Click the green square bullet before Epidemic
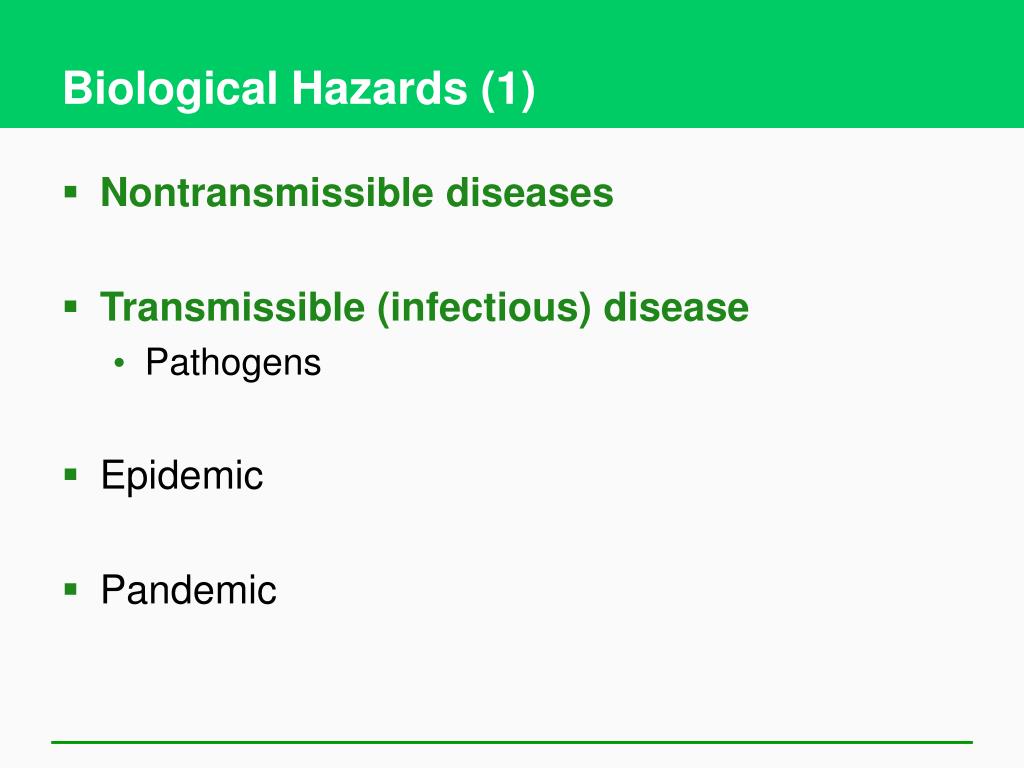 point(71,475)
